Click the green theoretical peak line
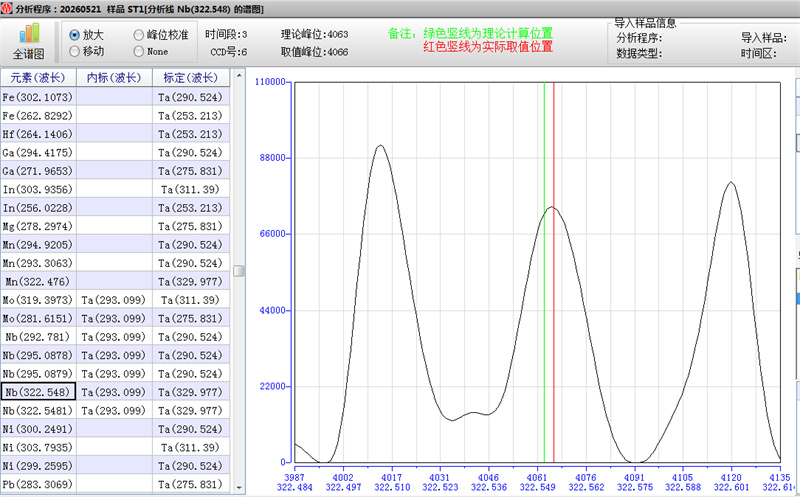This screenshot has width=800, height=497. pyautogui.click(x=544, y=272)
